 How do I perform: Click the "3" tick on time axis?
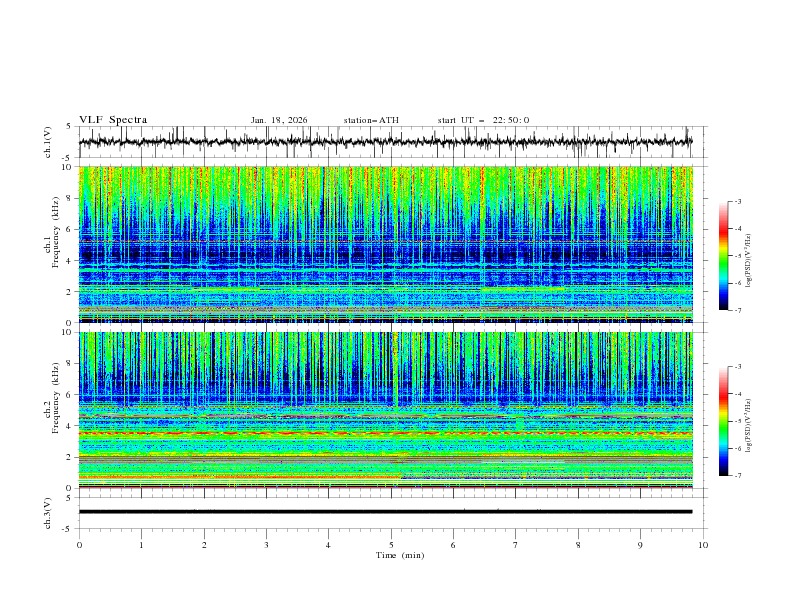coord(266,545)
